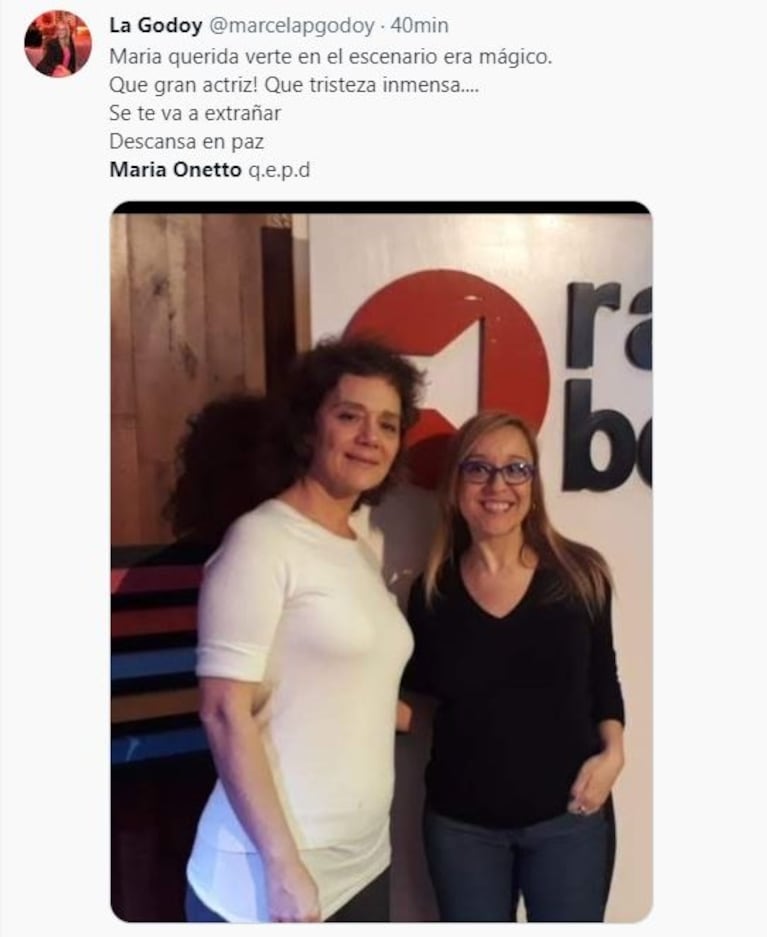Click the black bar atop the photo

381,207
